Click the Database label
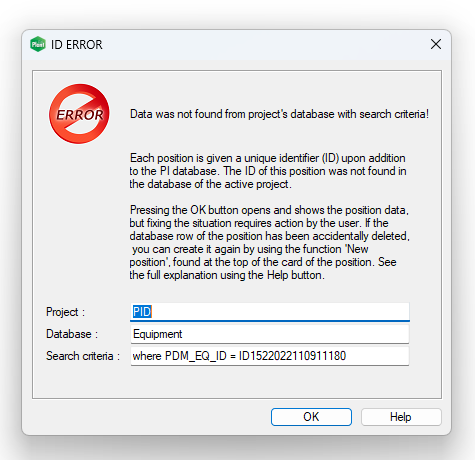This screenshot has height=460, width=475. [x=72, y=334]
